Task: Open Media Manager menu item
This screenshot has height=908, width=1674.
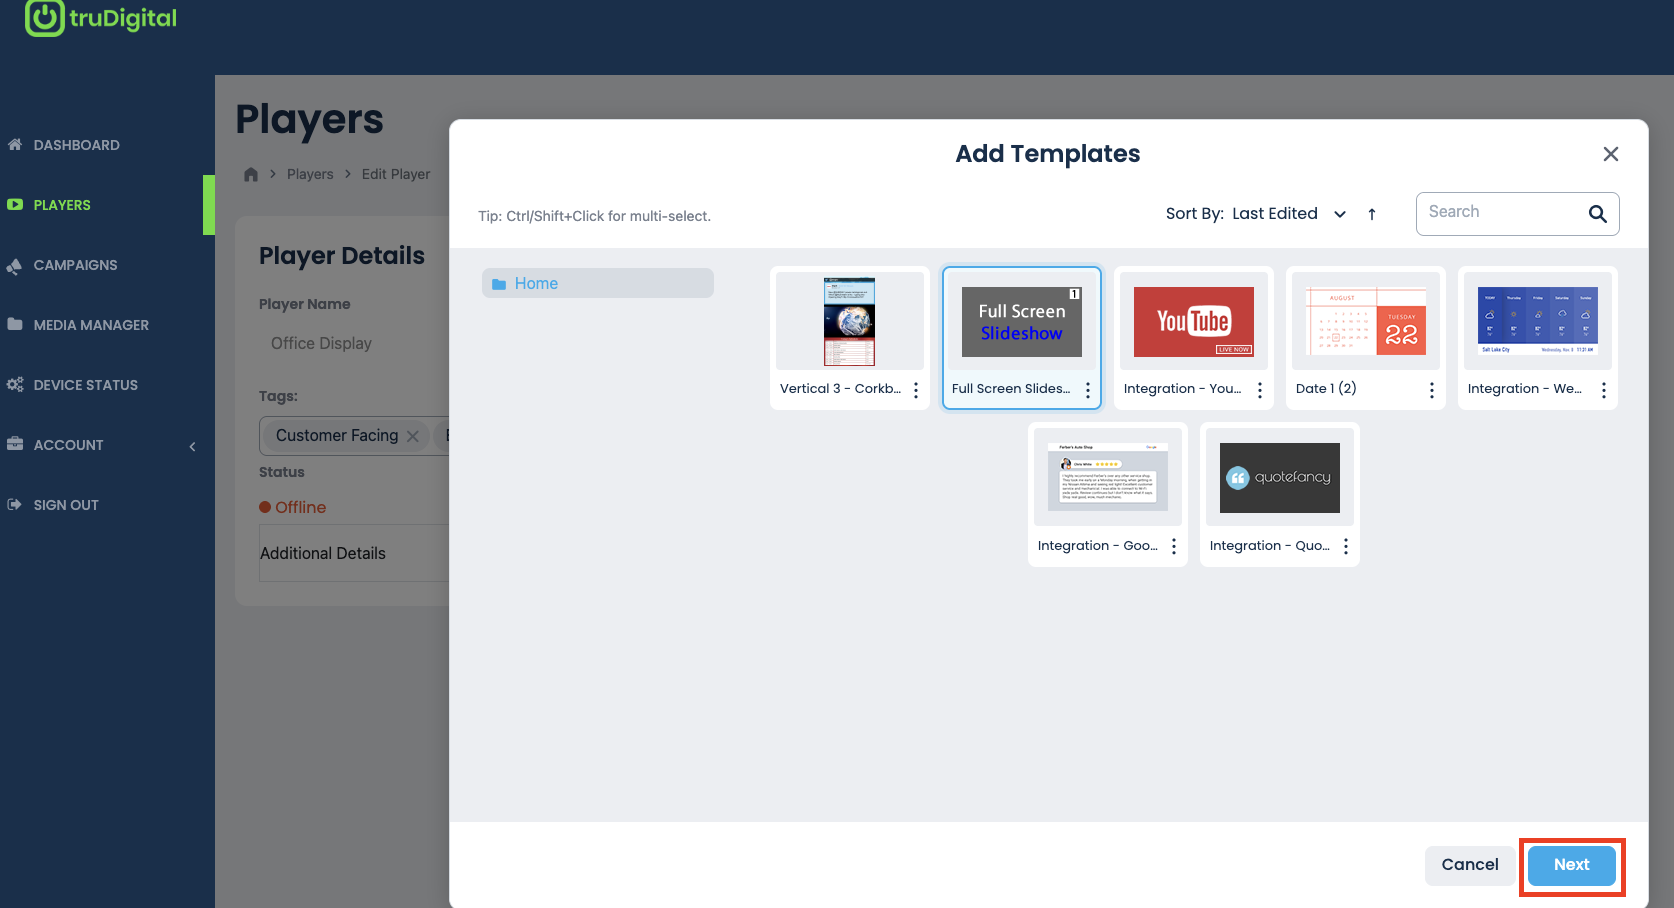Action: (91, 325)
